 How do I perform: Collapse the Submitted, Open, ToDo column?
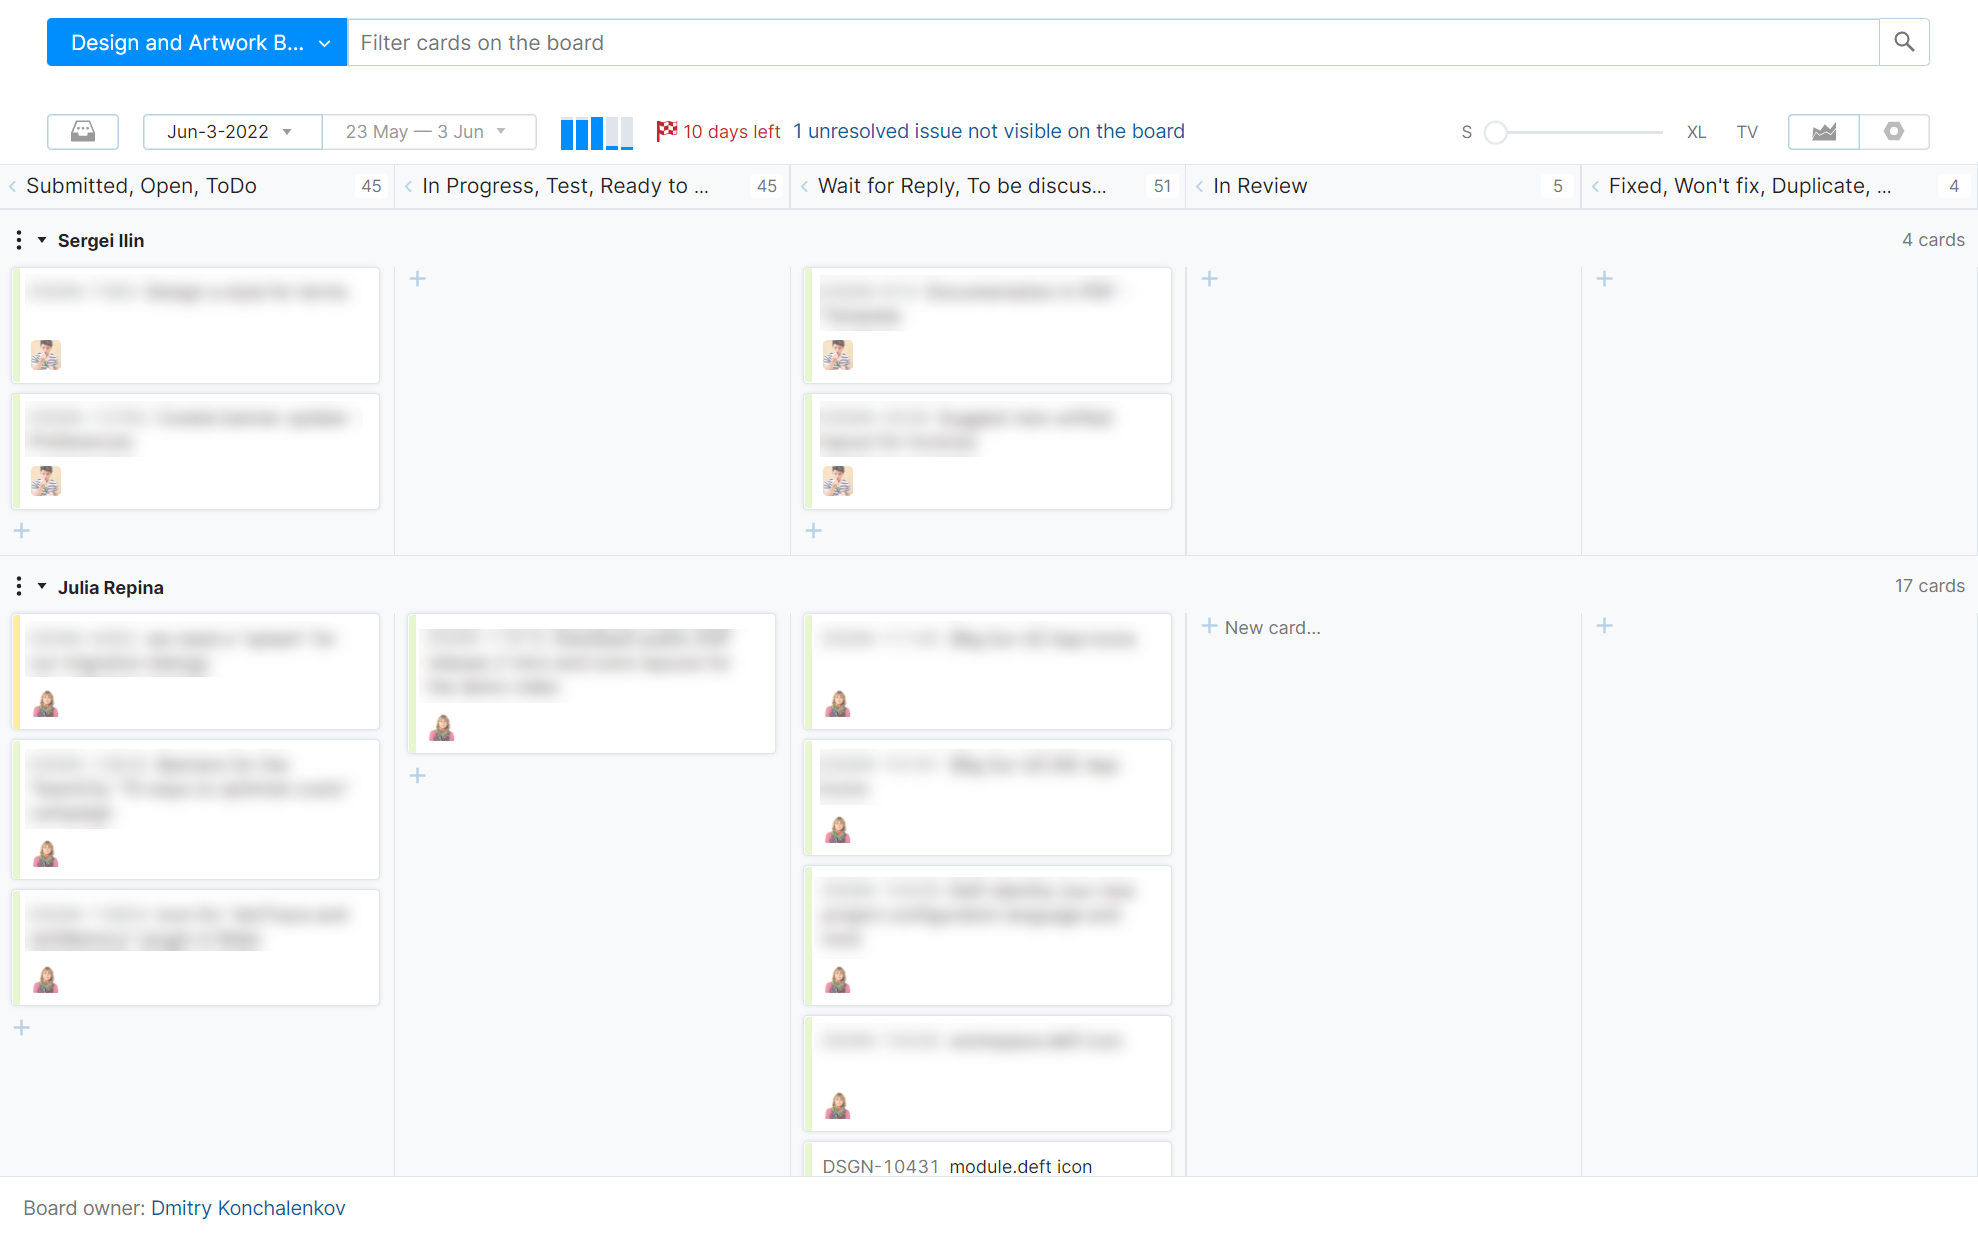tap(12, 186)
